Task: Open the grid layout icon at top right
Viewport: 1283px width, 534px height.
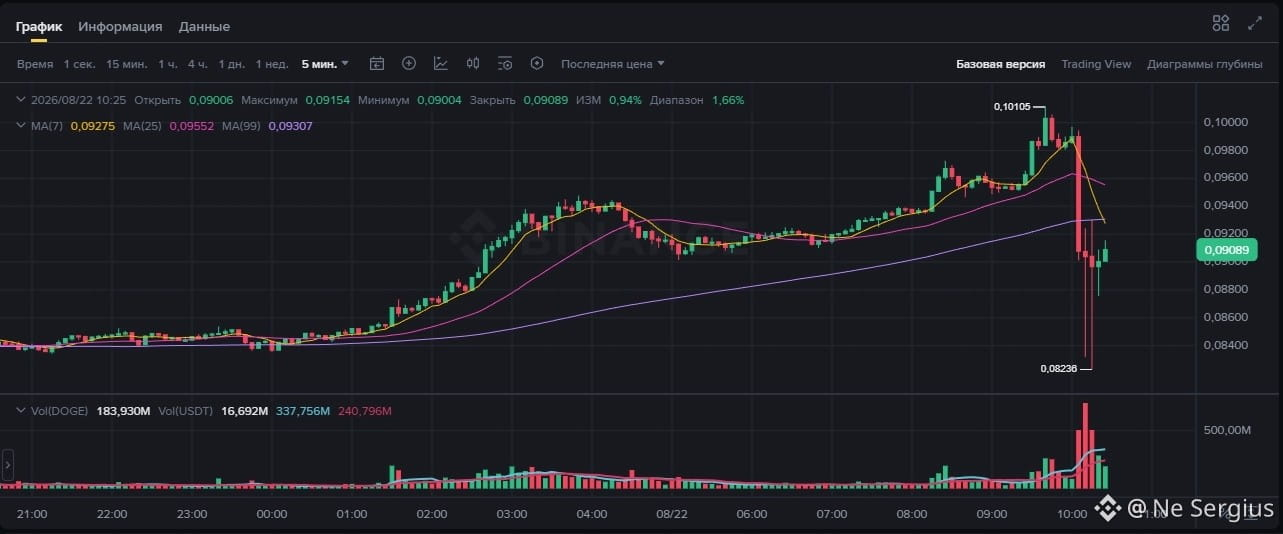Action: 1221,23
